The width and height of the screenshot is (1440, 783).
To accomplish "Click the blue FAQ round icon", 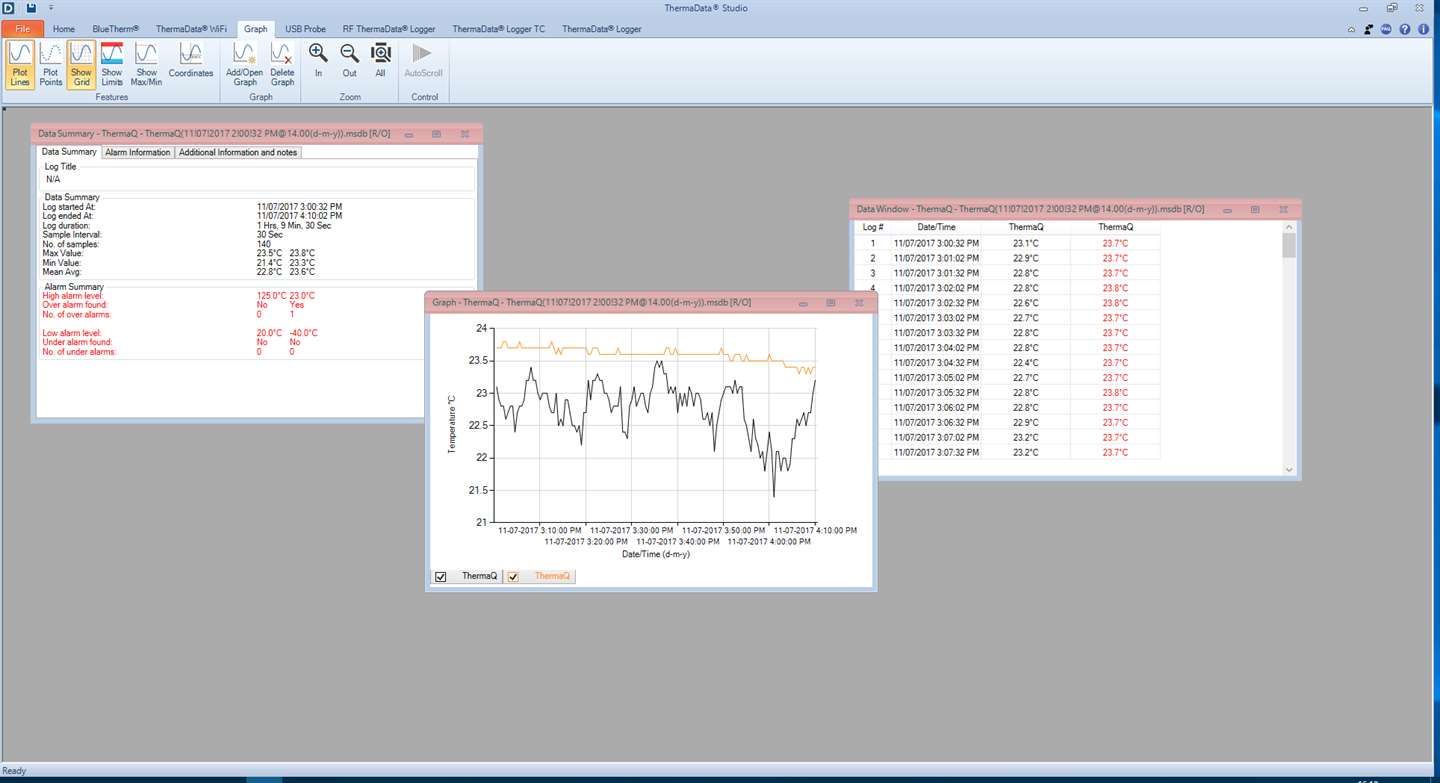I will coord(1387,30).
